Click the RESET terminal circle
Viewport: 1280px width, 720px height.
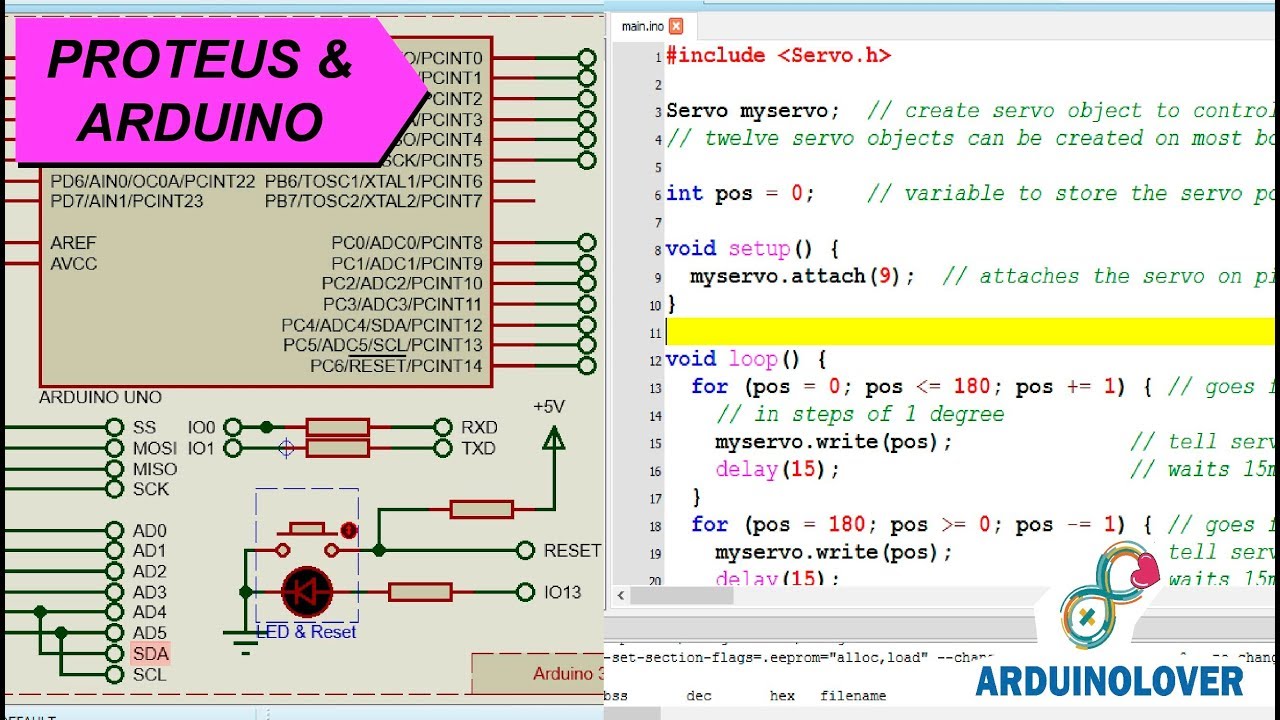click(526, 550)
